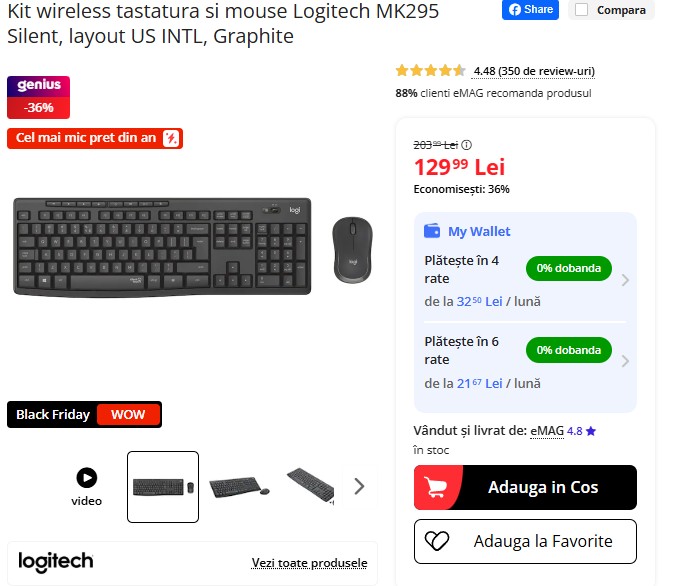
Task: Expand the 4 rate payment option chevron
Action: click(x=625, y=280)
